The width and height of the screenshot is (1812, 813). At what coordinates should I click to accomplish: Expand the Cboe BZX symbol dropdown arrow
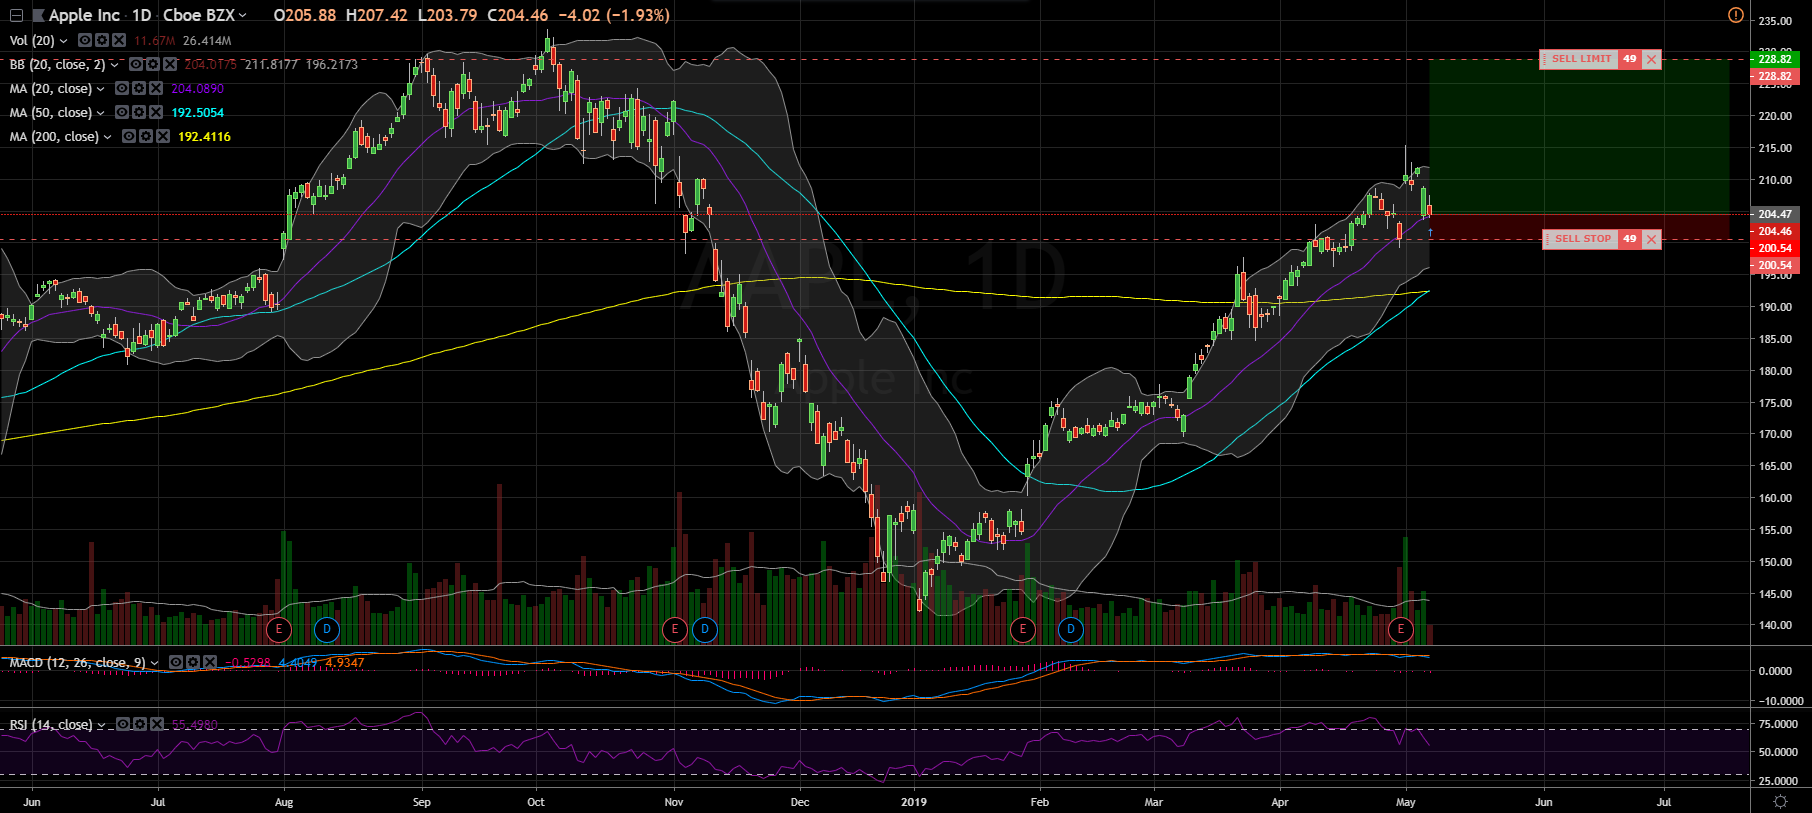click(243, 15)
